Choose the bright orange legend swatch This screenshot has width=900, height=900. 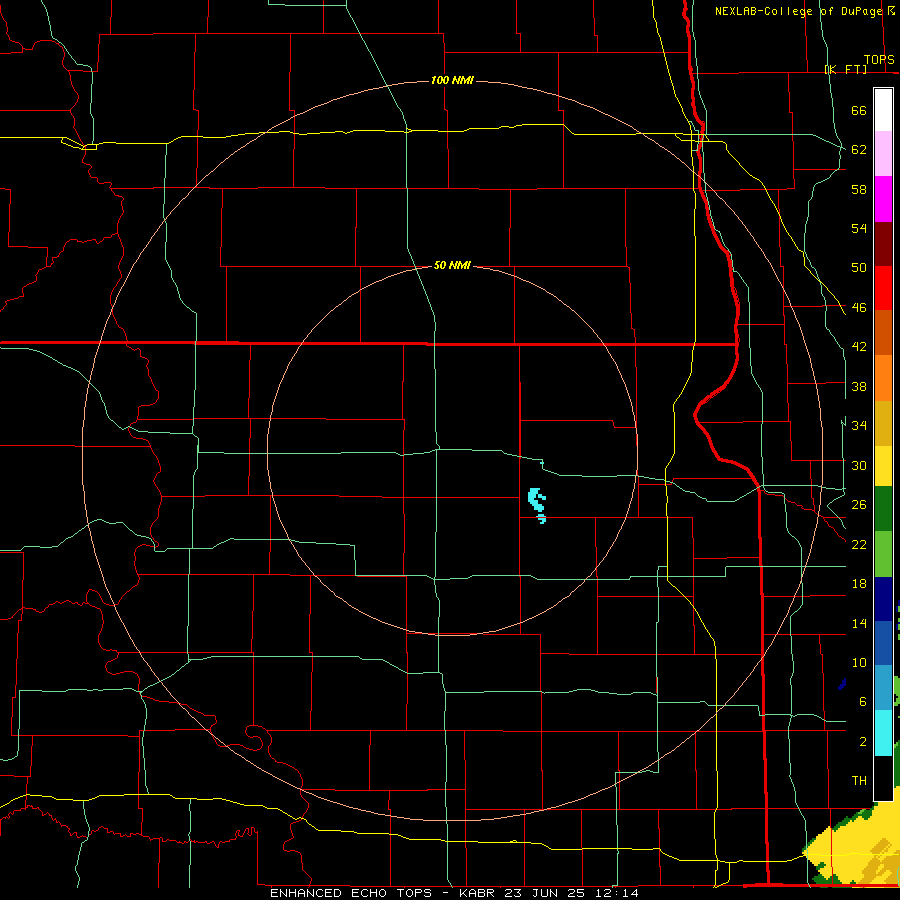(x=883, y=378)
